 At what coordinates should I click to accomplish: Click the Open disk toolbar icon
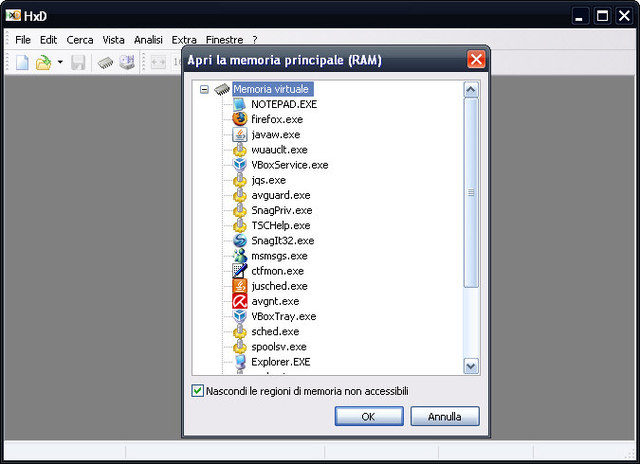click(x=127, y=62)
